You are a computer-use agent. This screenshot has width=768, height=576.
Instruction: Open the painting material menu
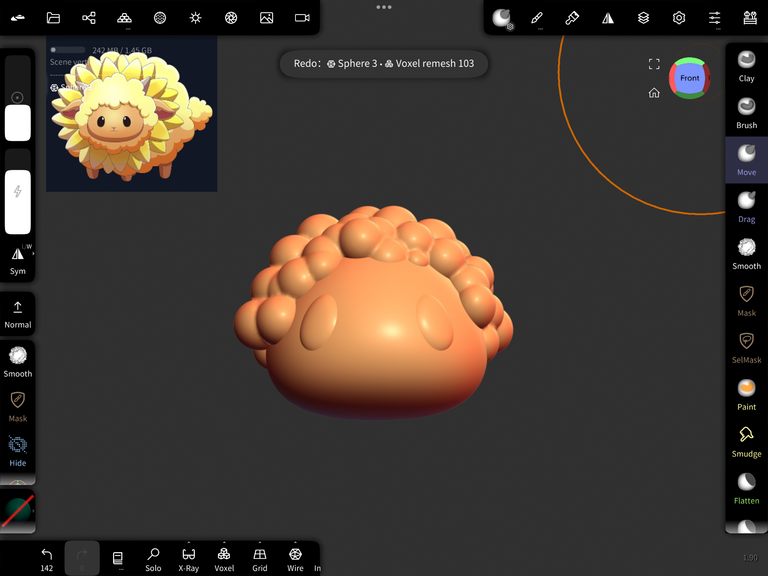point(572,18)
